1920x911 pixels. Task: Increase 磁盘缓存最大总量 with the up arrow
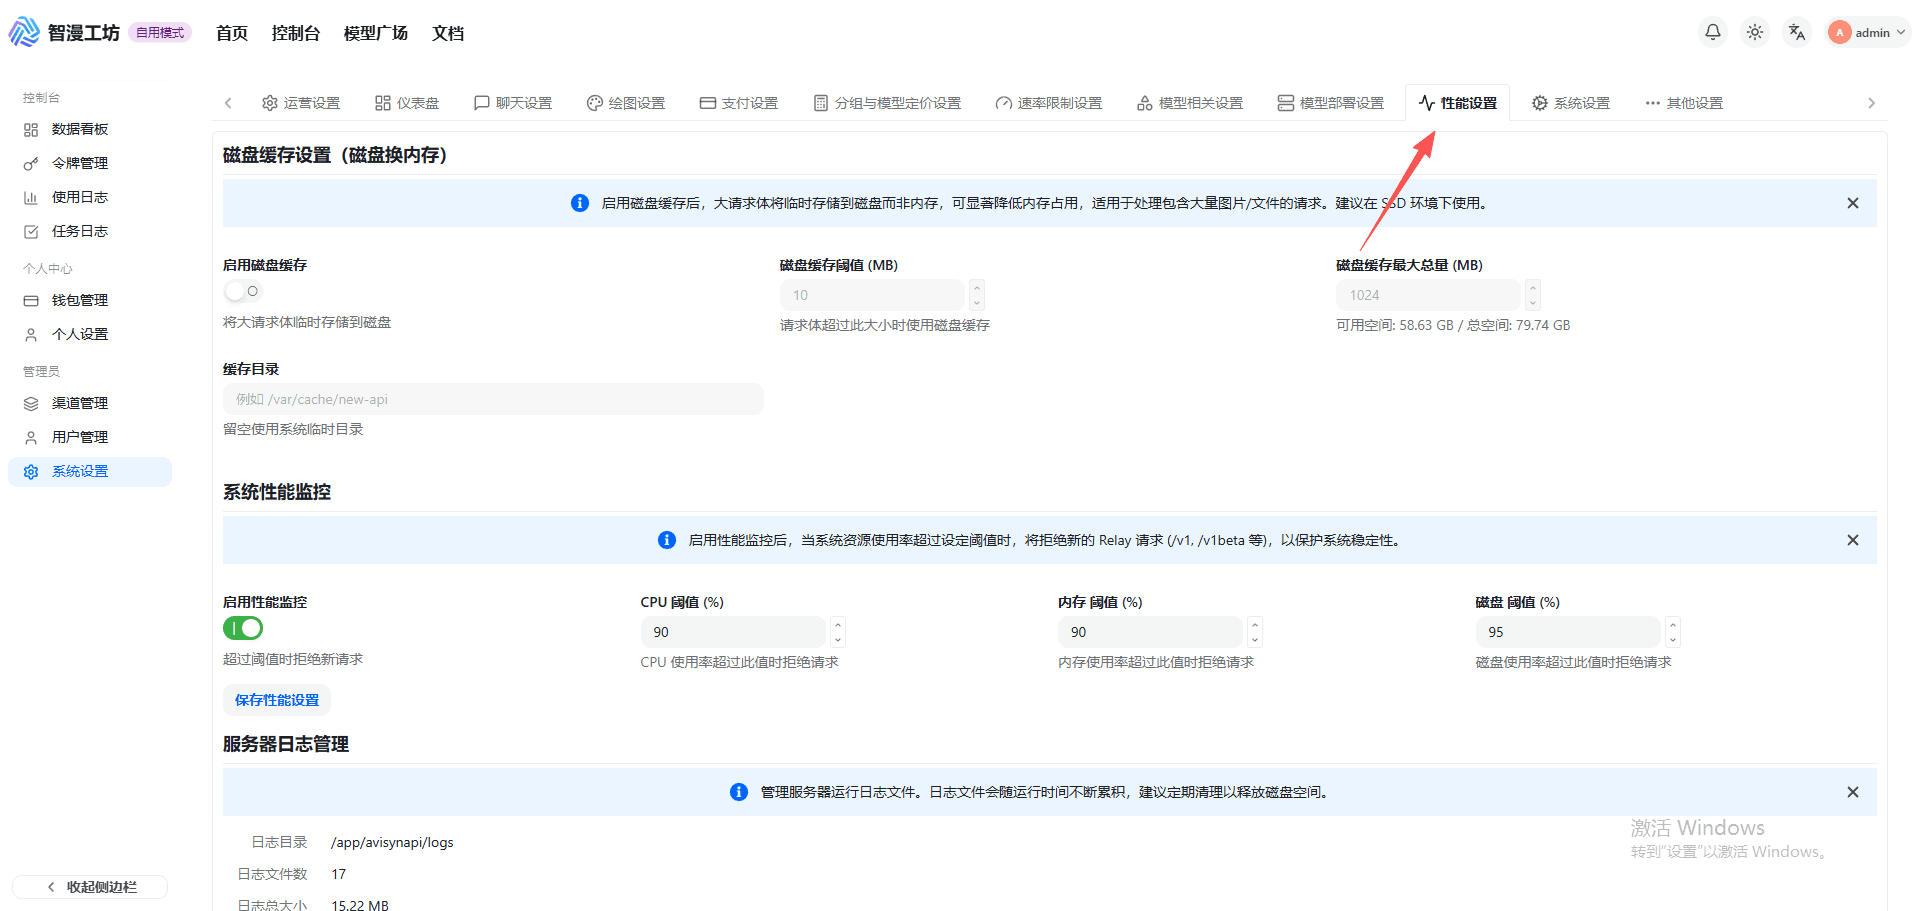pyautogui.click(x=1533, y=288)
